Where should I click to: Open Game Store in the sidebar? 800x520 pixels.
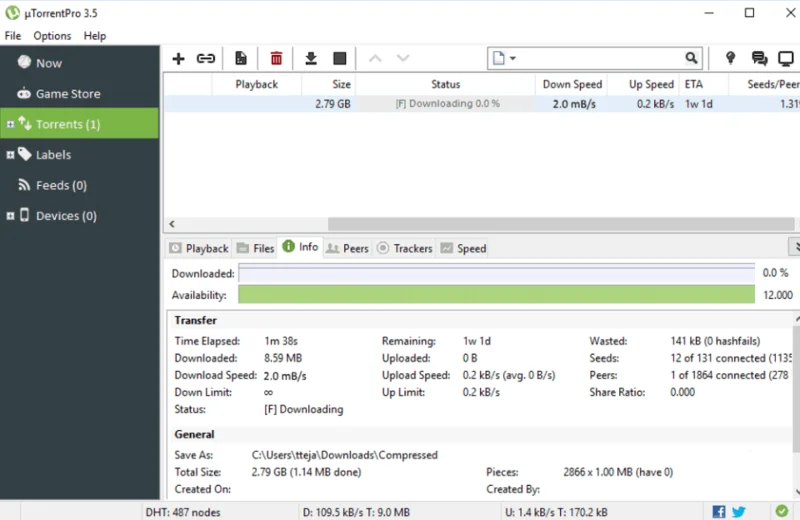80,93
